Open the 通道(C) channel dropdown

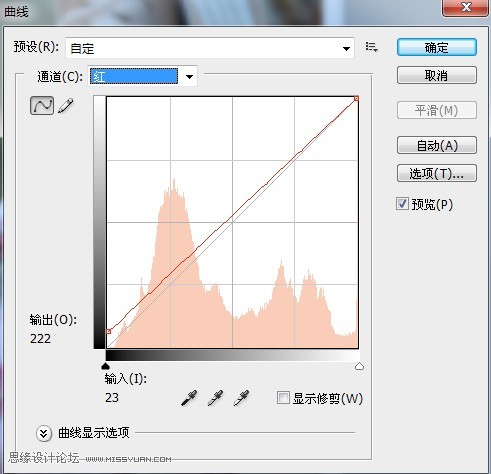click(143, 76)
